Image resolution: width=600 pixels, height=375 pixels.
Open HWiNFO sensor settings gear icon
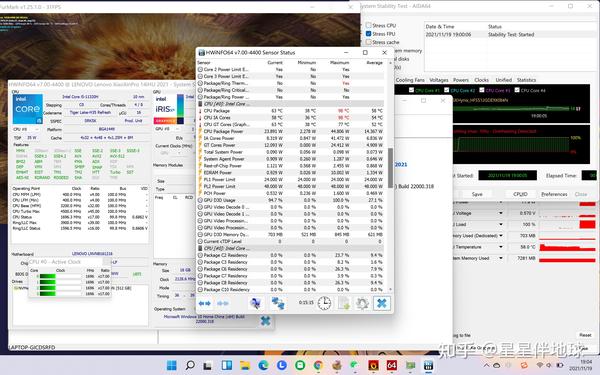point(362,303)
